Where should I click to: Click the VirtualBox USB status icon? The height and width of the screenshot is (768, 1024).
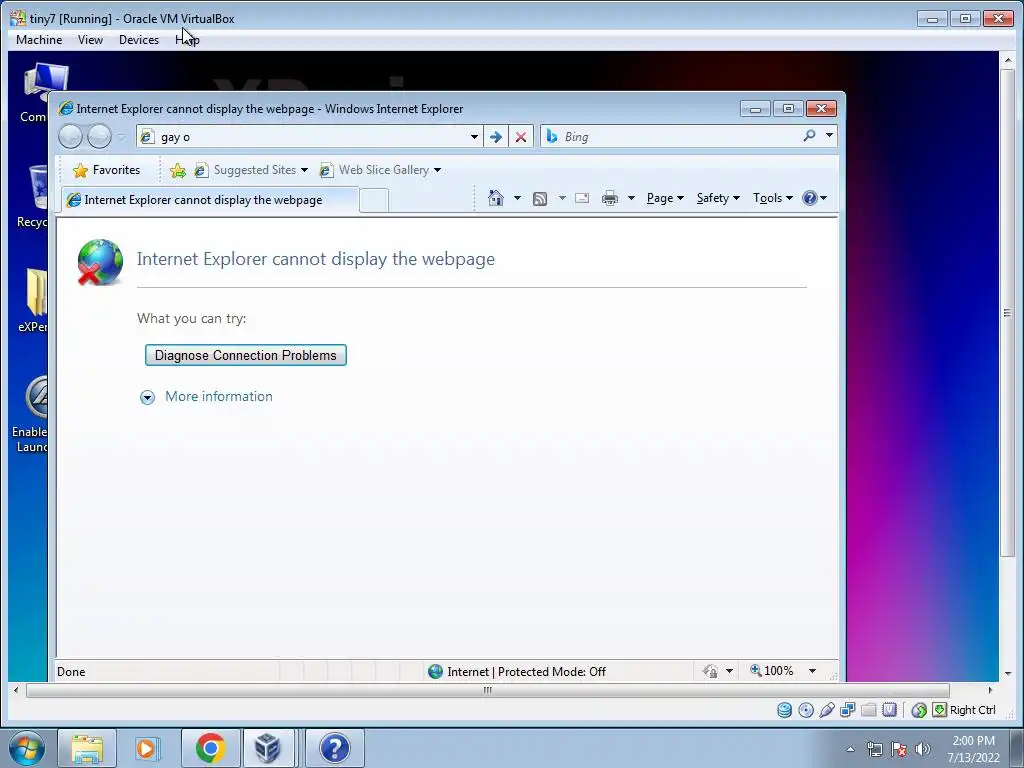point(827,710)
